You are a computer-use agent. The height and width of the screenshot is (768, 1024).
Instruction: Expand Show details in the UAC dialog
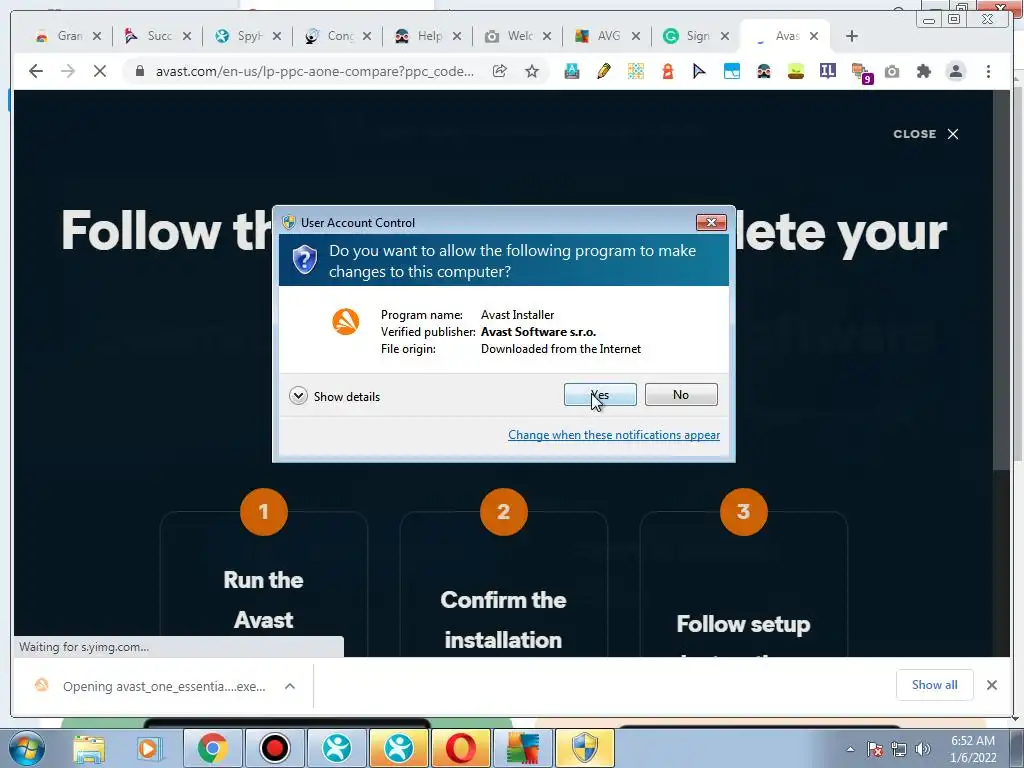click(x=334, y=396)
